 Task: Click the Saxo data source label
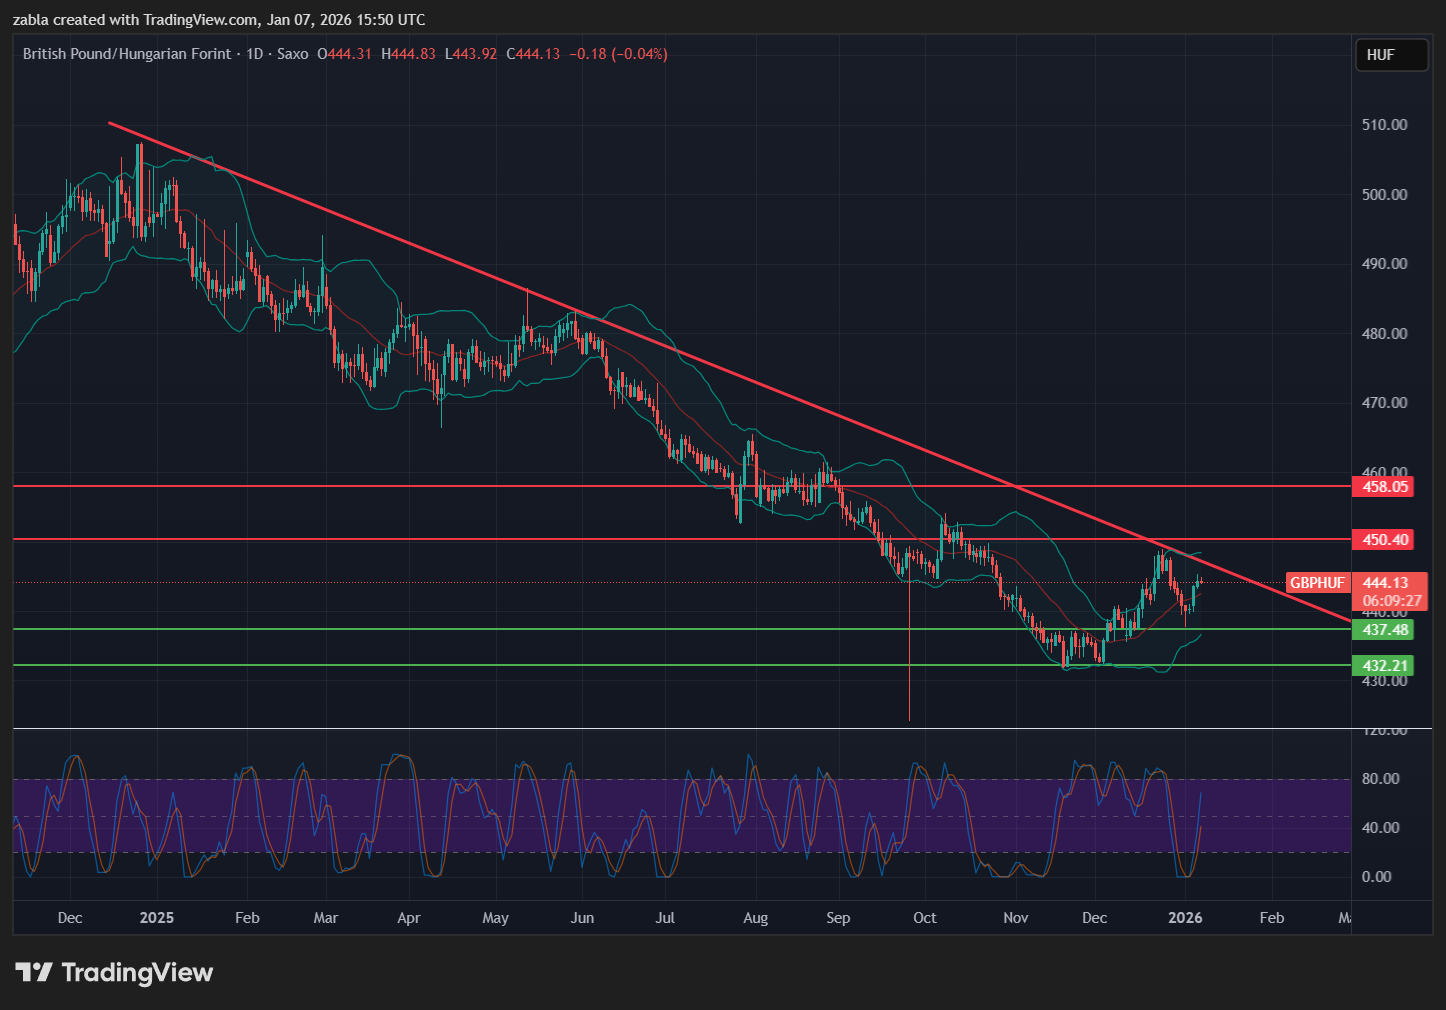[292, 54]
